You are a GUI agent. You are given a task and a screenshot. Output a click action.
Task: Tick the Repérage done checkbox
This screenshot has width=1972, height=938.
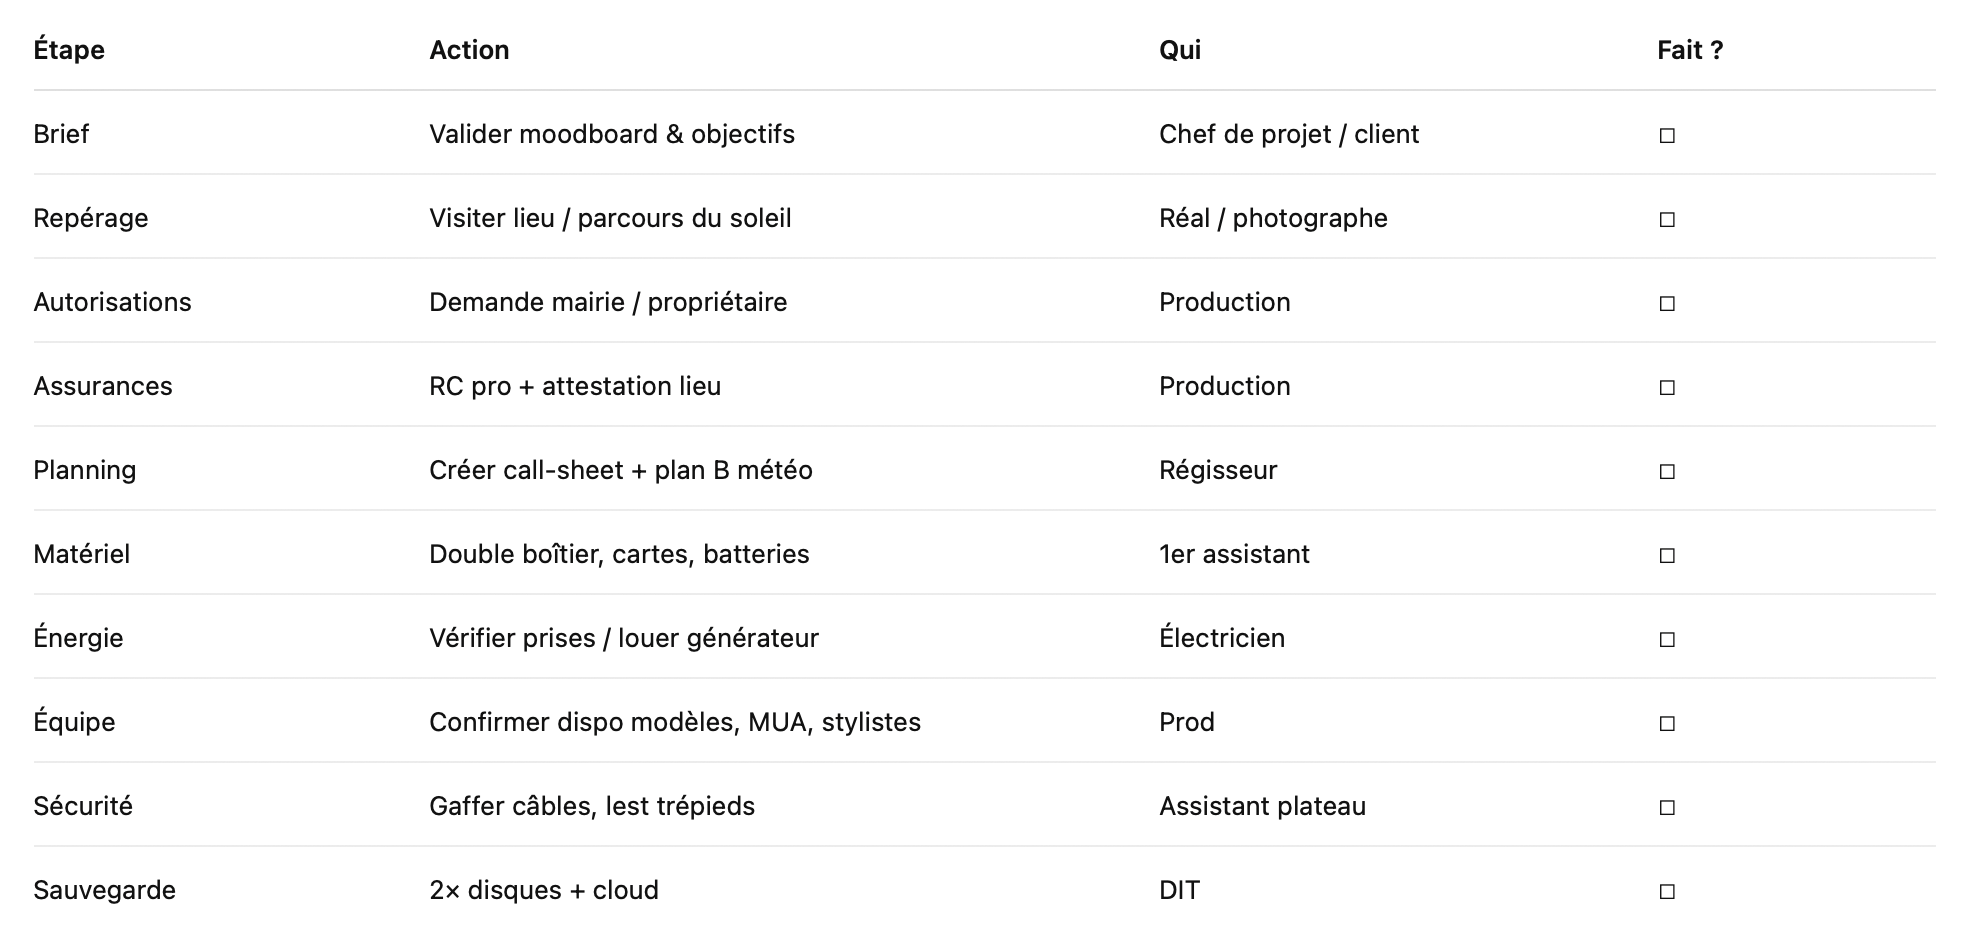point(1667,219)
